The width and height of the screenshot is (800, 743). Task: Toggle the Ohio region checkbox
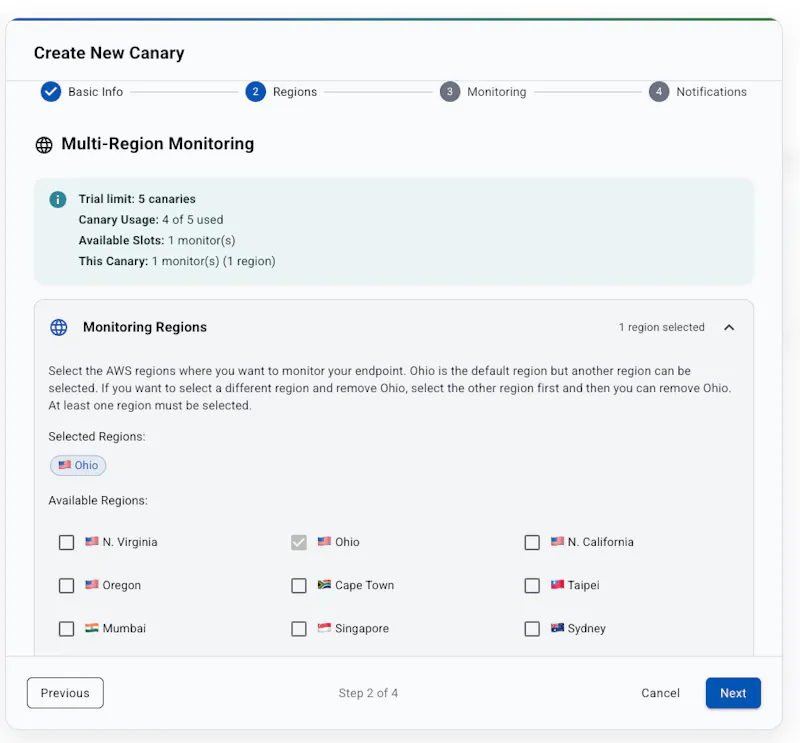(299, 542)
